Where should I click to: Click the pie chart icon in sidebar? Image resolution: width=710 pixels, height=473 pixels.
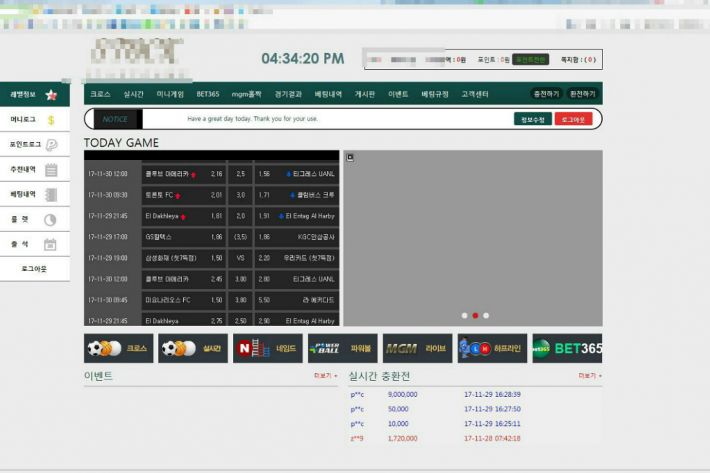pyautogui.click(x=51, y=219)
